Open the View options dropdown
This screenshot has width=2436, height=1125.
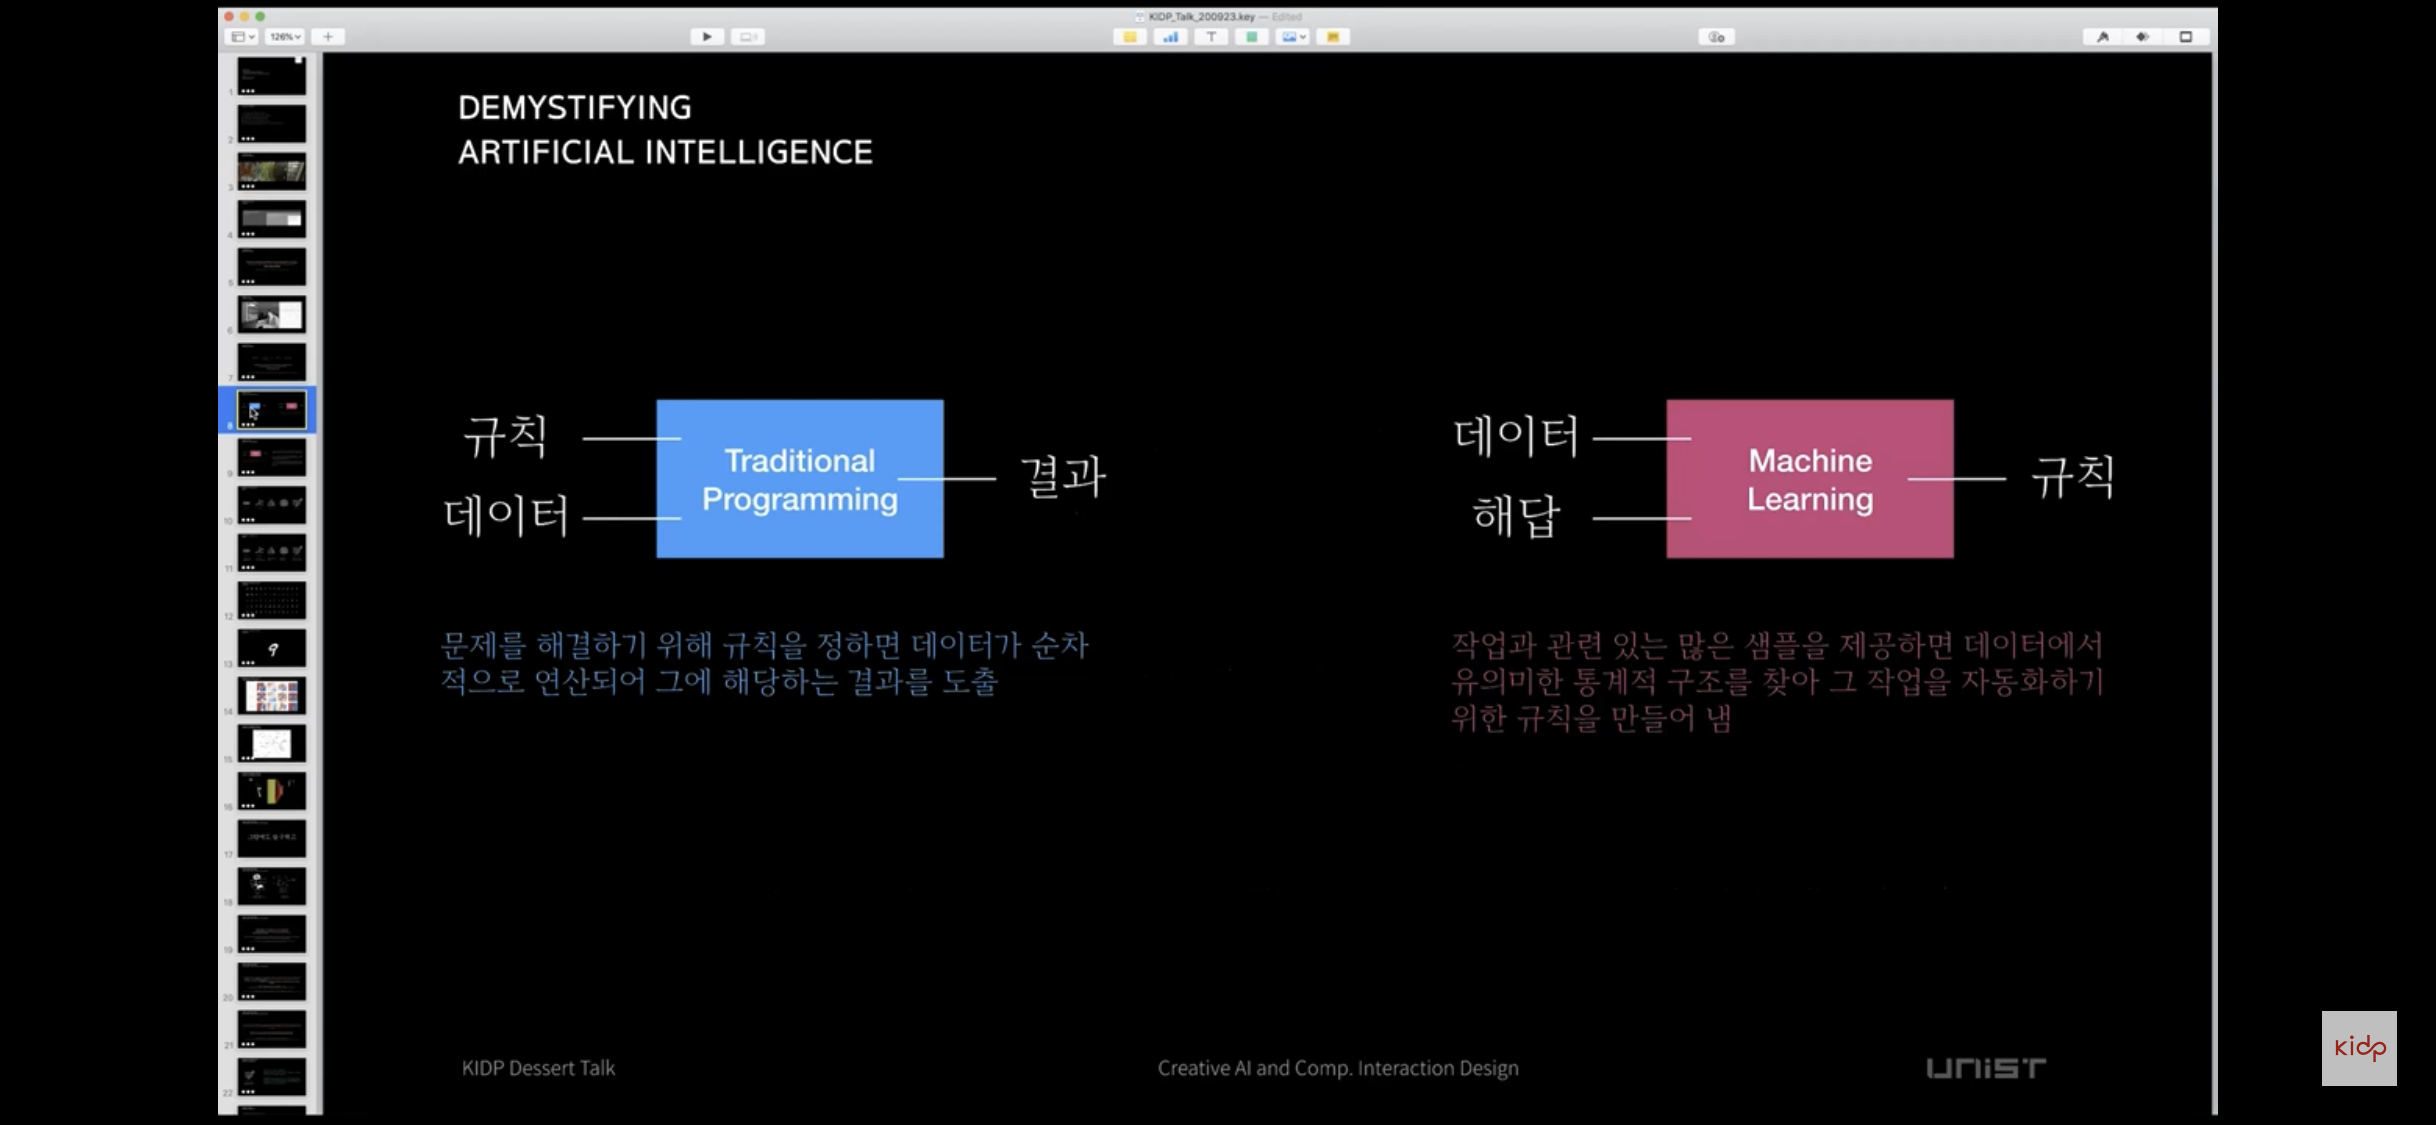243,37
